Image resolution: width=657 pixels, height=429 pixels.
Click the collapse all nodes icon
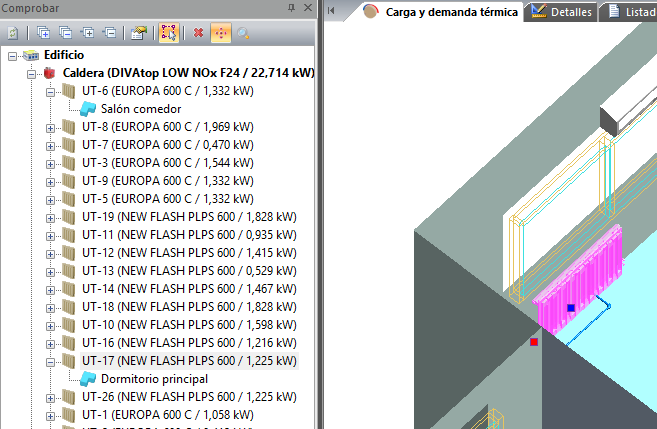[x=65, y=33]
